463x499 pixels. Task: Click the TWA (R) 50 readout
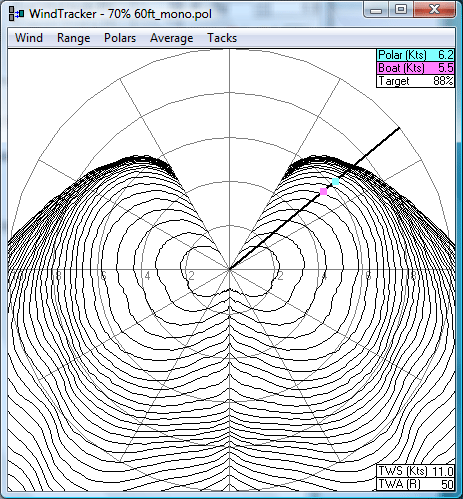[x=416, y=484]
